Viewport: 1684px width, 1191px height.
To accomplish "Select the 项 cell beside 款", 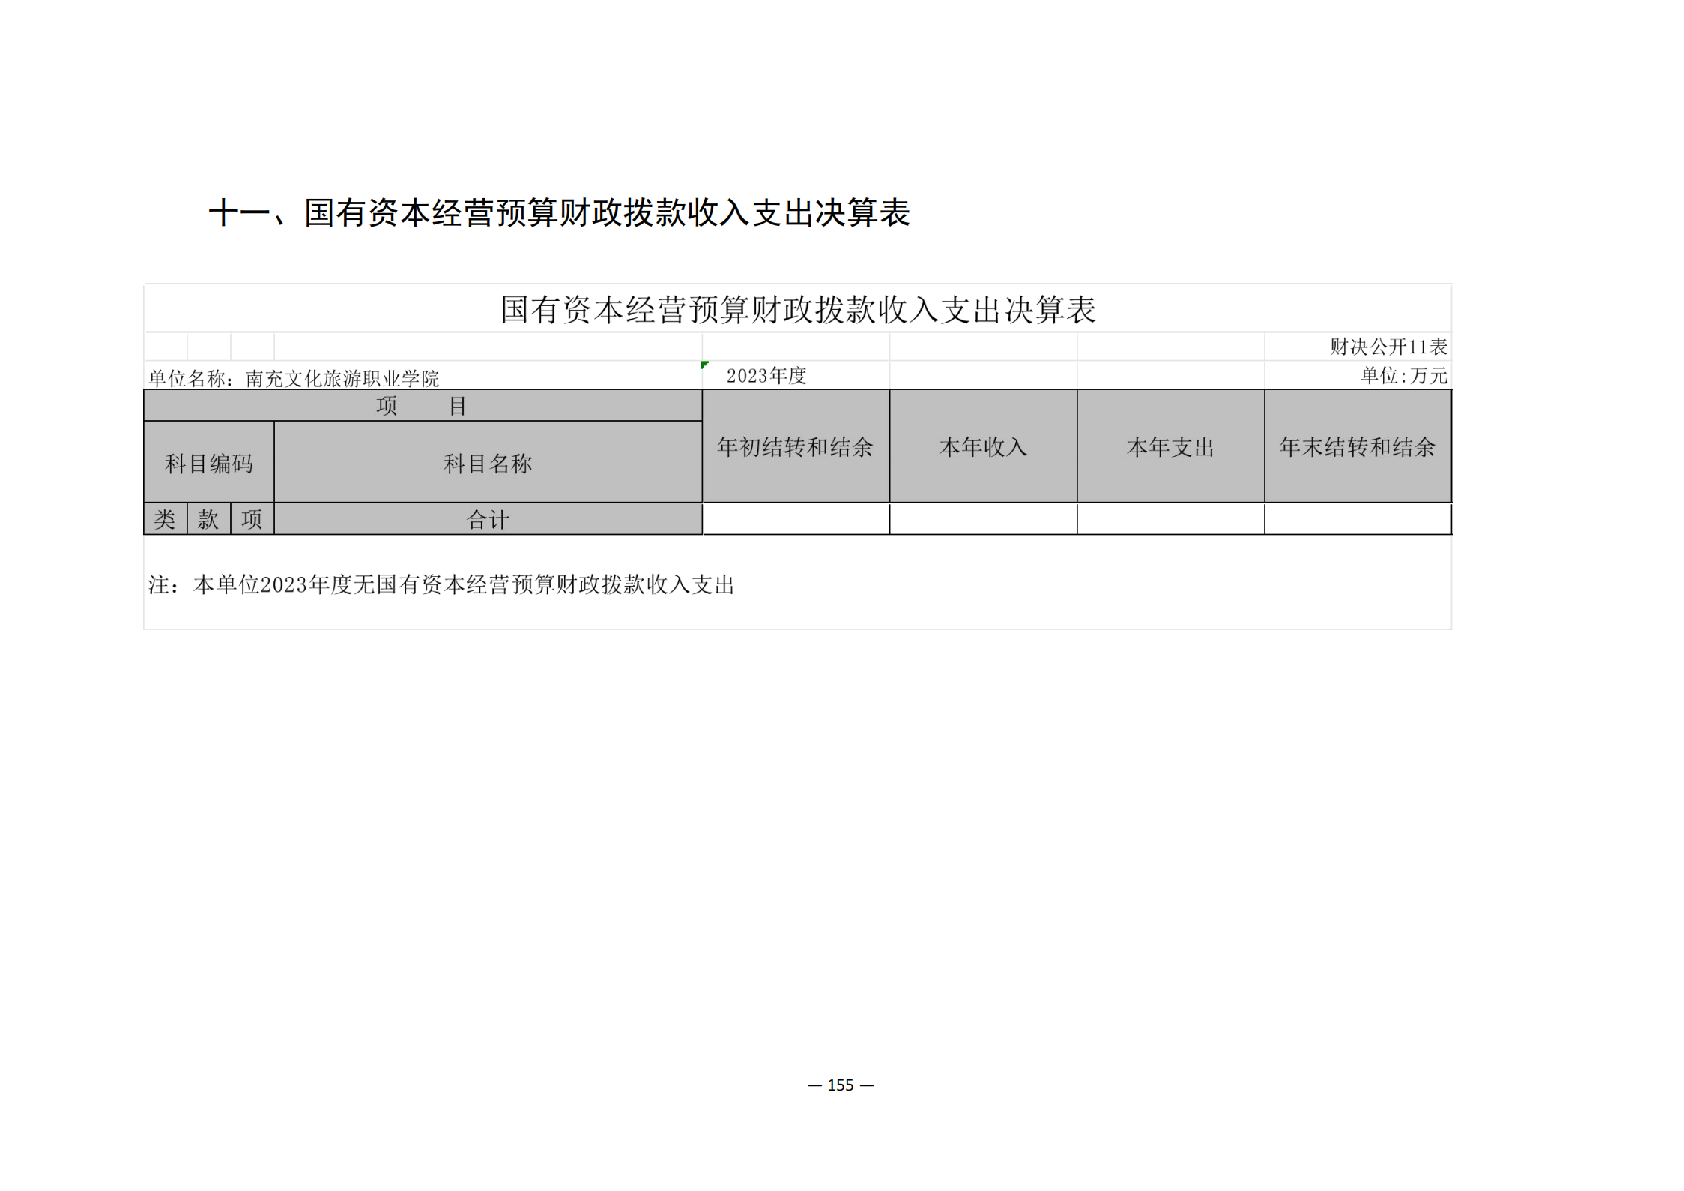I will tap(252, 519).
